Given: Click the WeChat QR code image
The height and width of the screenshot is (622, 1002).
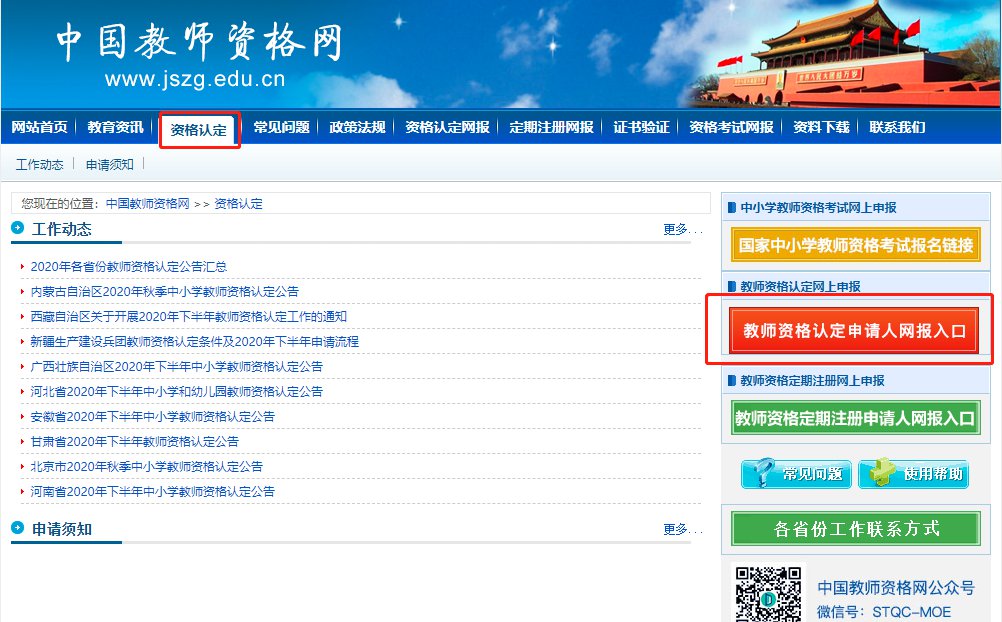Looking at the screenshot, I should click(x=768, y=594).
